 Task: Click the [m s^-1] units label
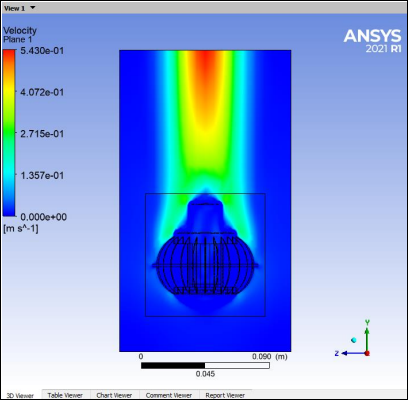21,229
